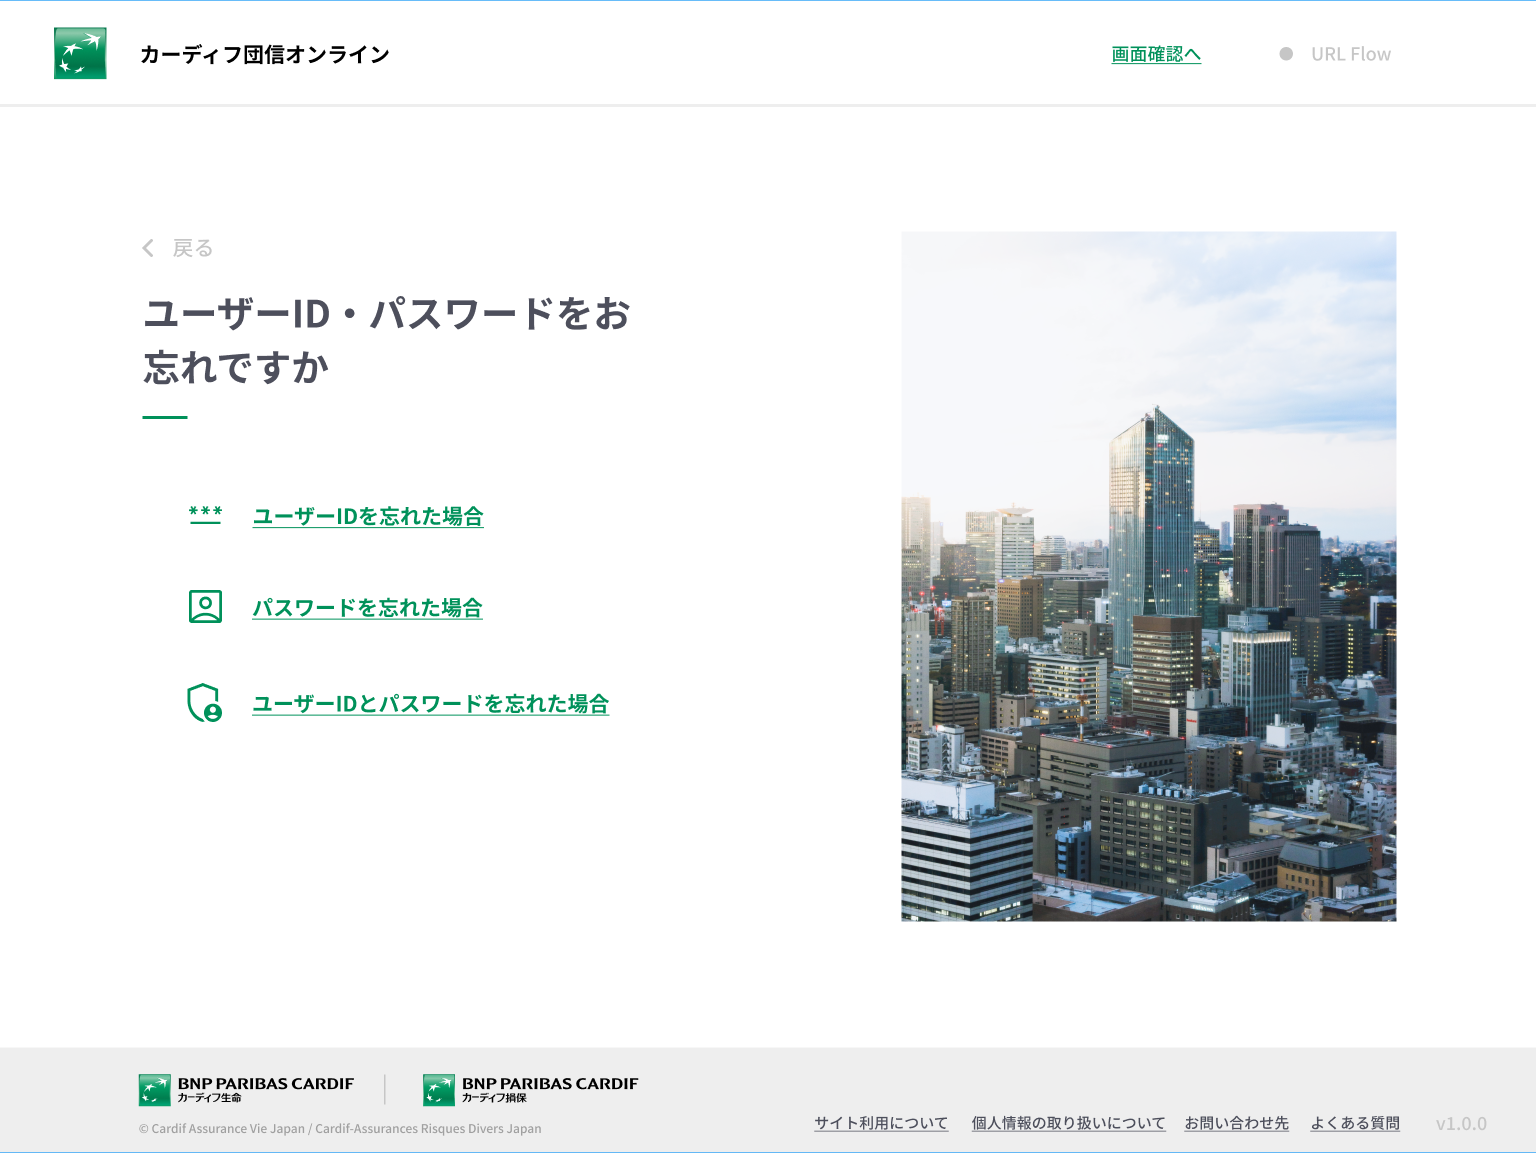Click the grey dot beside URL Flow

pyautogui.click(x=1286, y=54)
